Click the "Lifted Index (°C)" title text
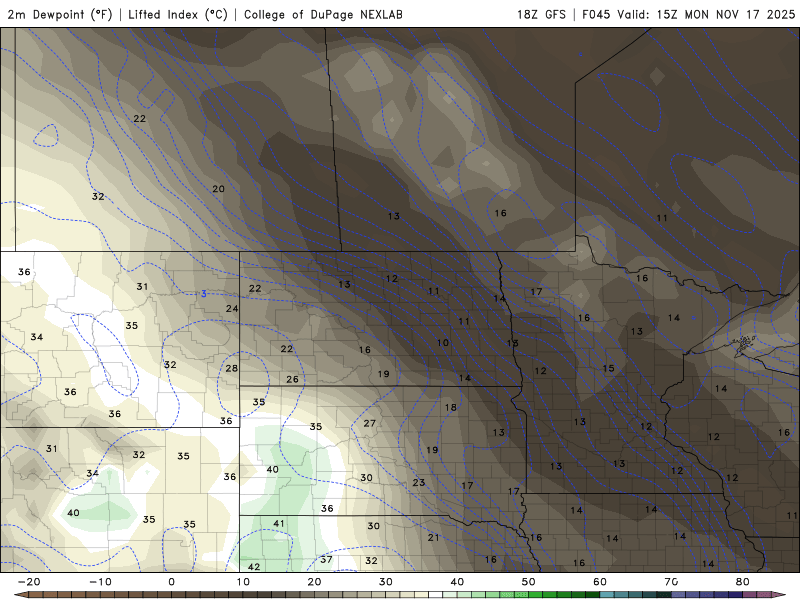The image size is (800, 600). point(178,14)
